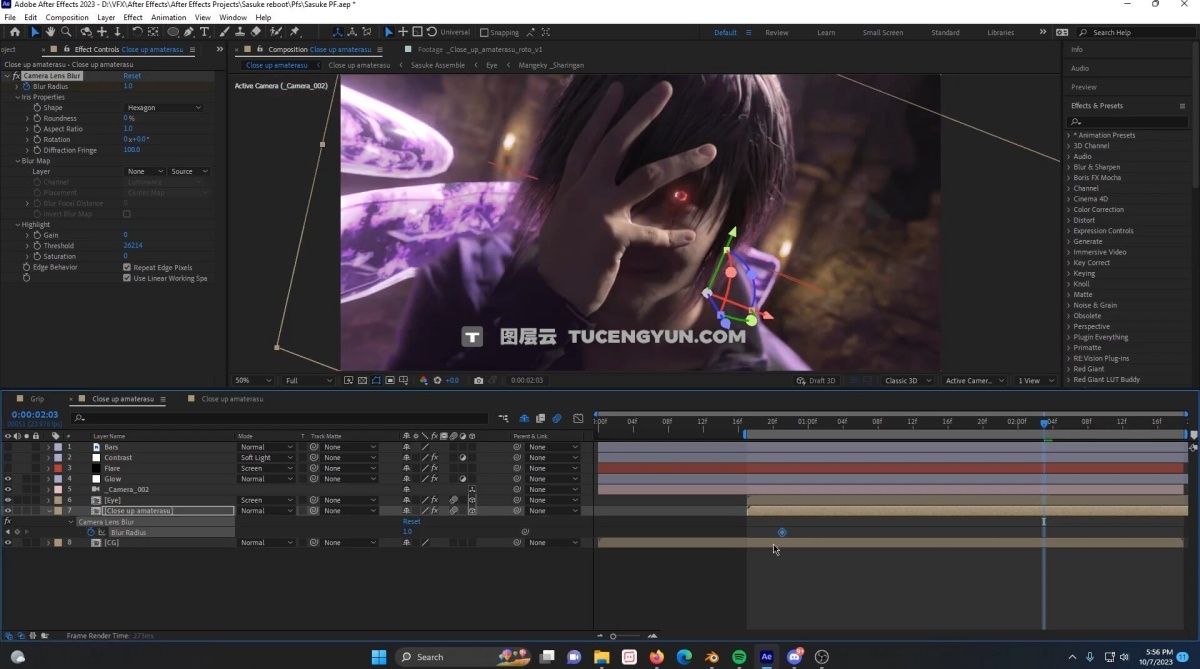
Task: Click the _Camera_002 layer pink label swatch
Action: (57, 489)
